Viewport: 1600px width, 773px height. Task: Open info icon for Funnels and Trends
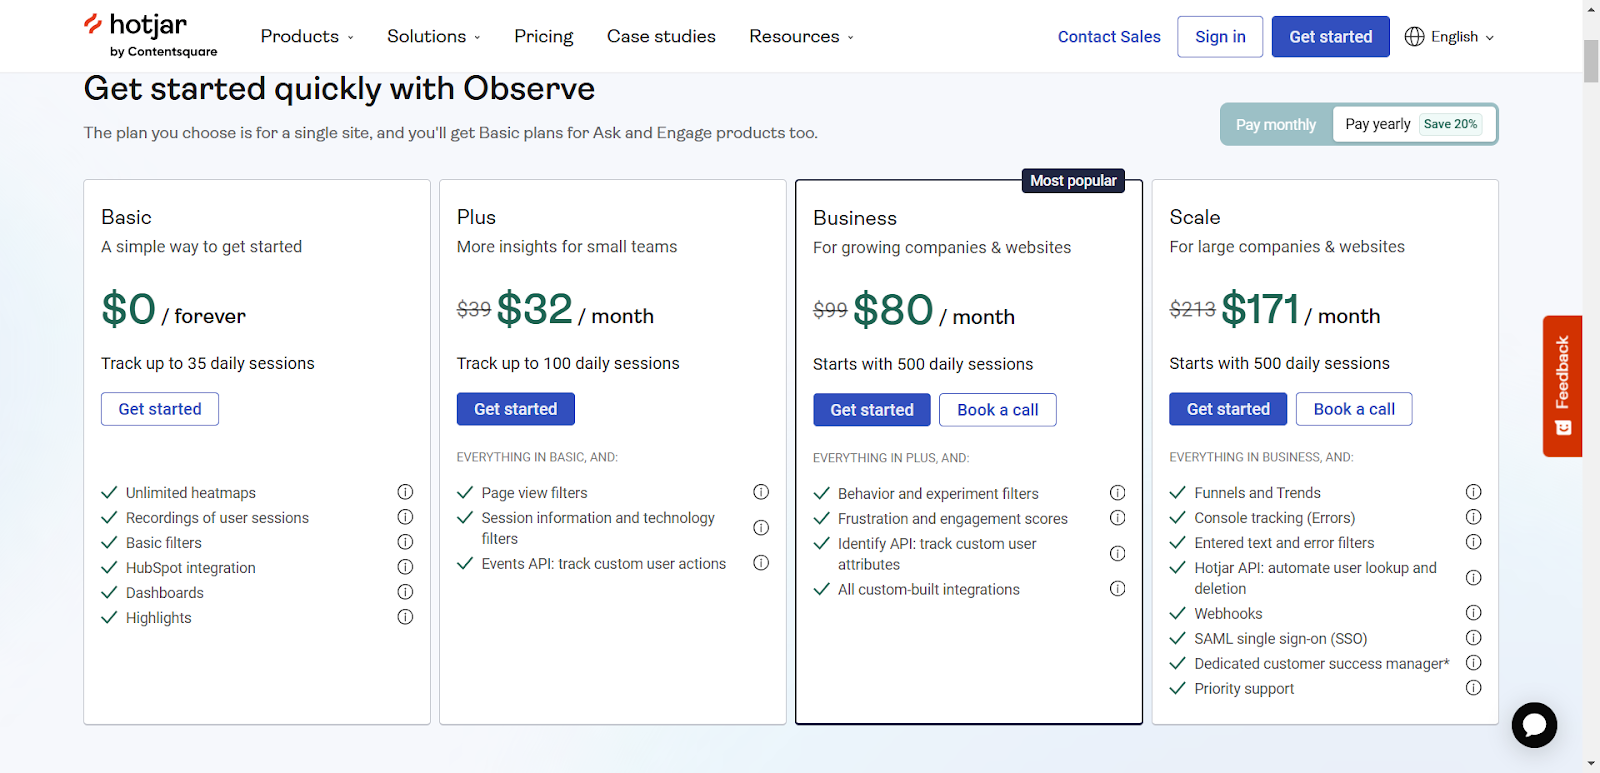(x=1474, y=492)
